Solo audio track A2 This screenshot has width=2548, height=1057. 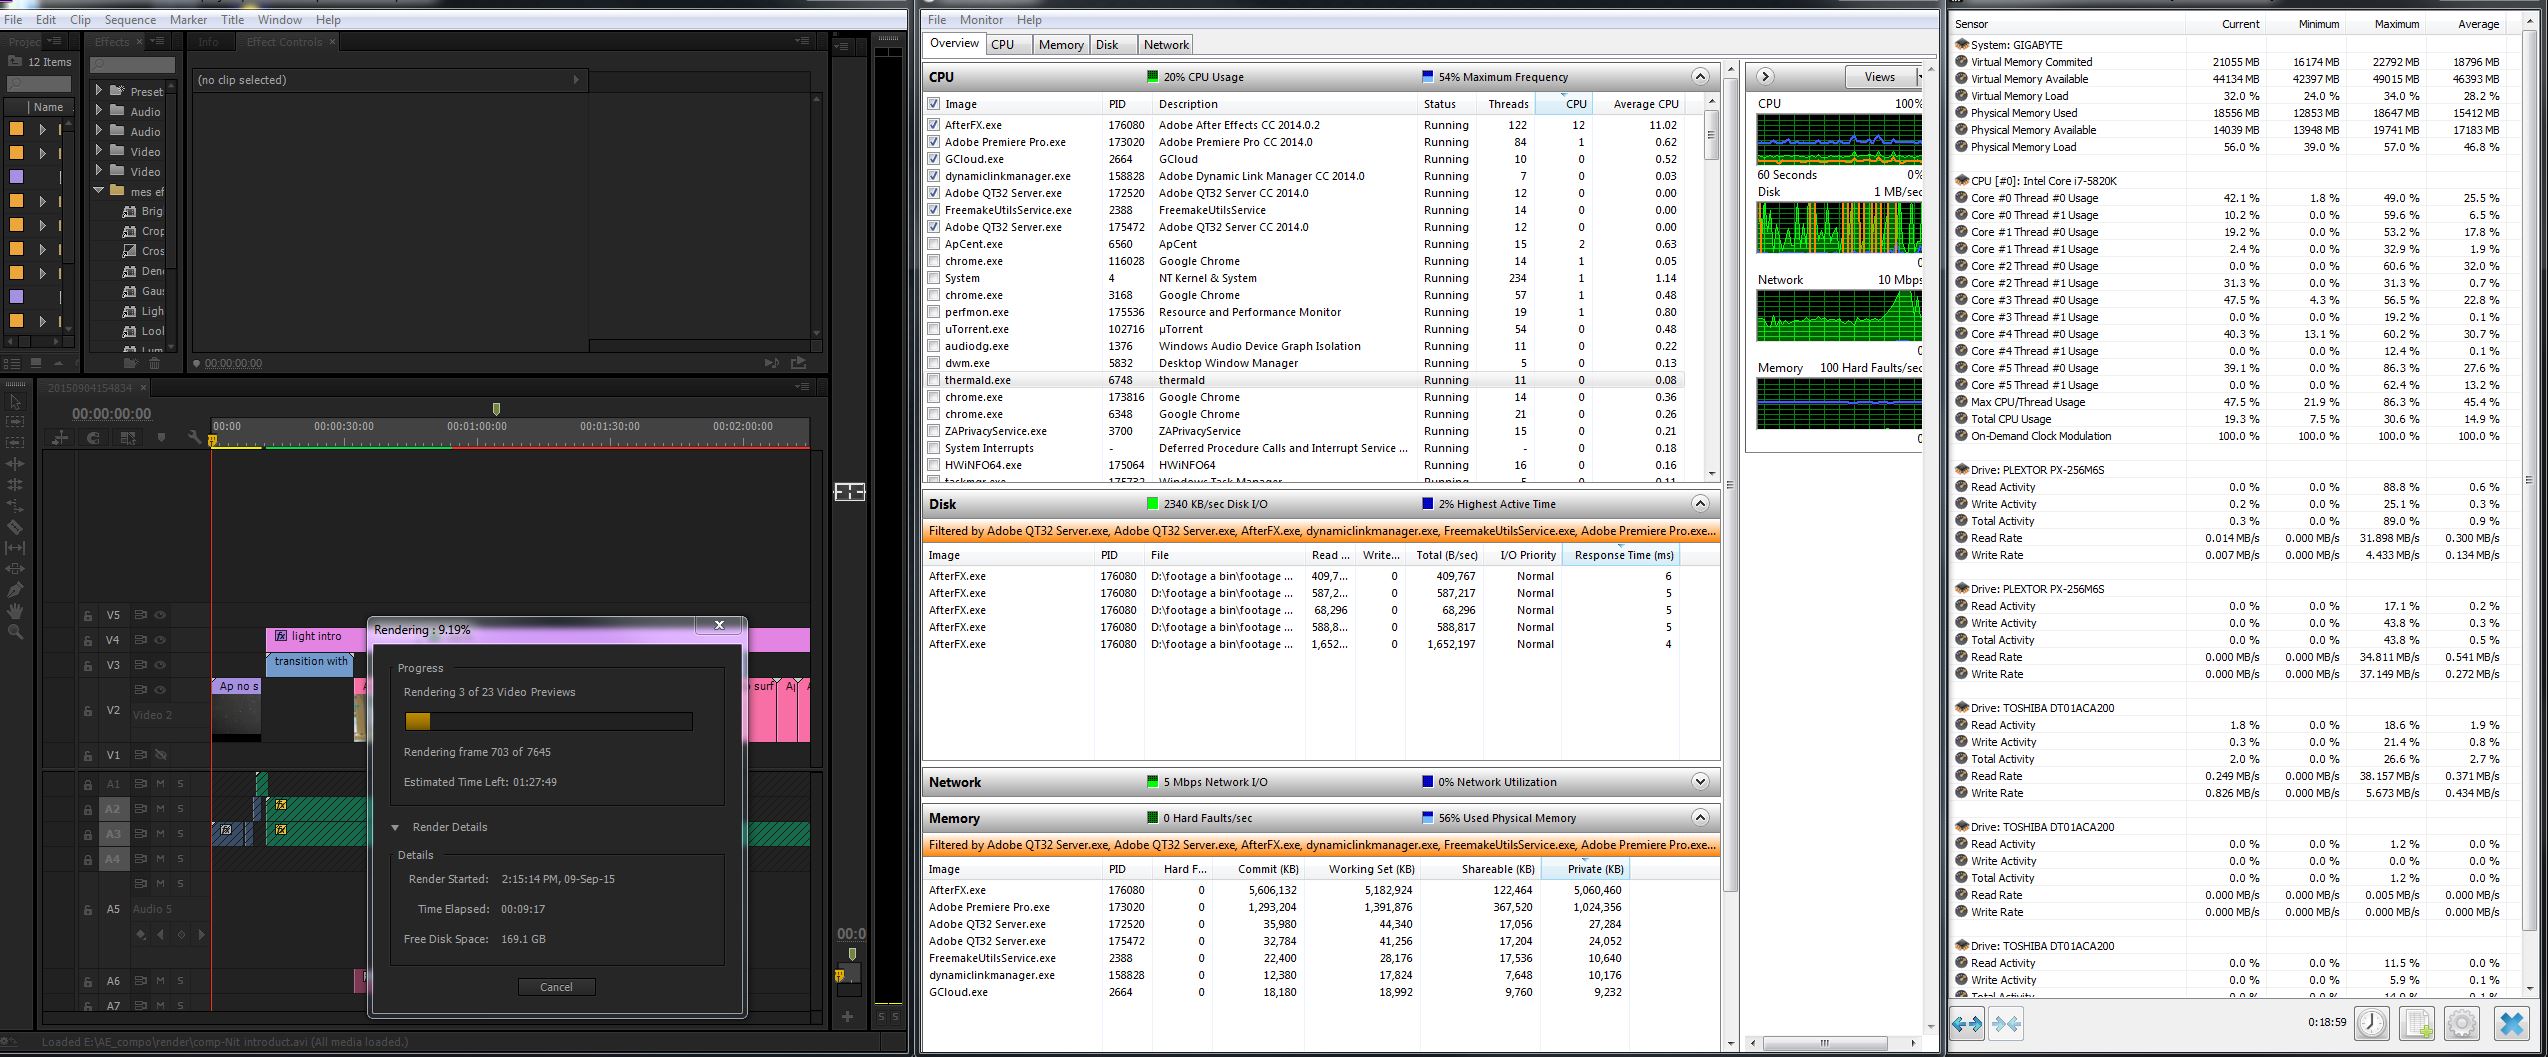point(181,808)
